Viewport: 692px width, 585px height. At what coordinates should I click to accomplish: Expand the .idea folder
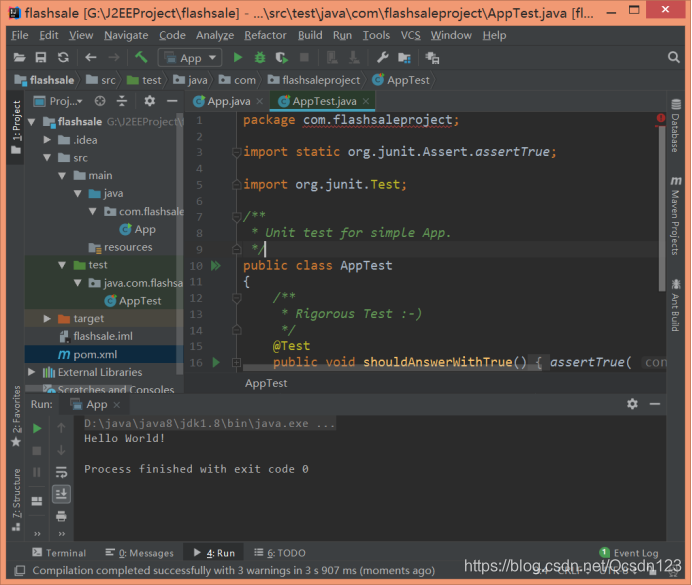pyautogui.click(x=47, y=140)
